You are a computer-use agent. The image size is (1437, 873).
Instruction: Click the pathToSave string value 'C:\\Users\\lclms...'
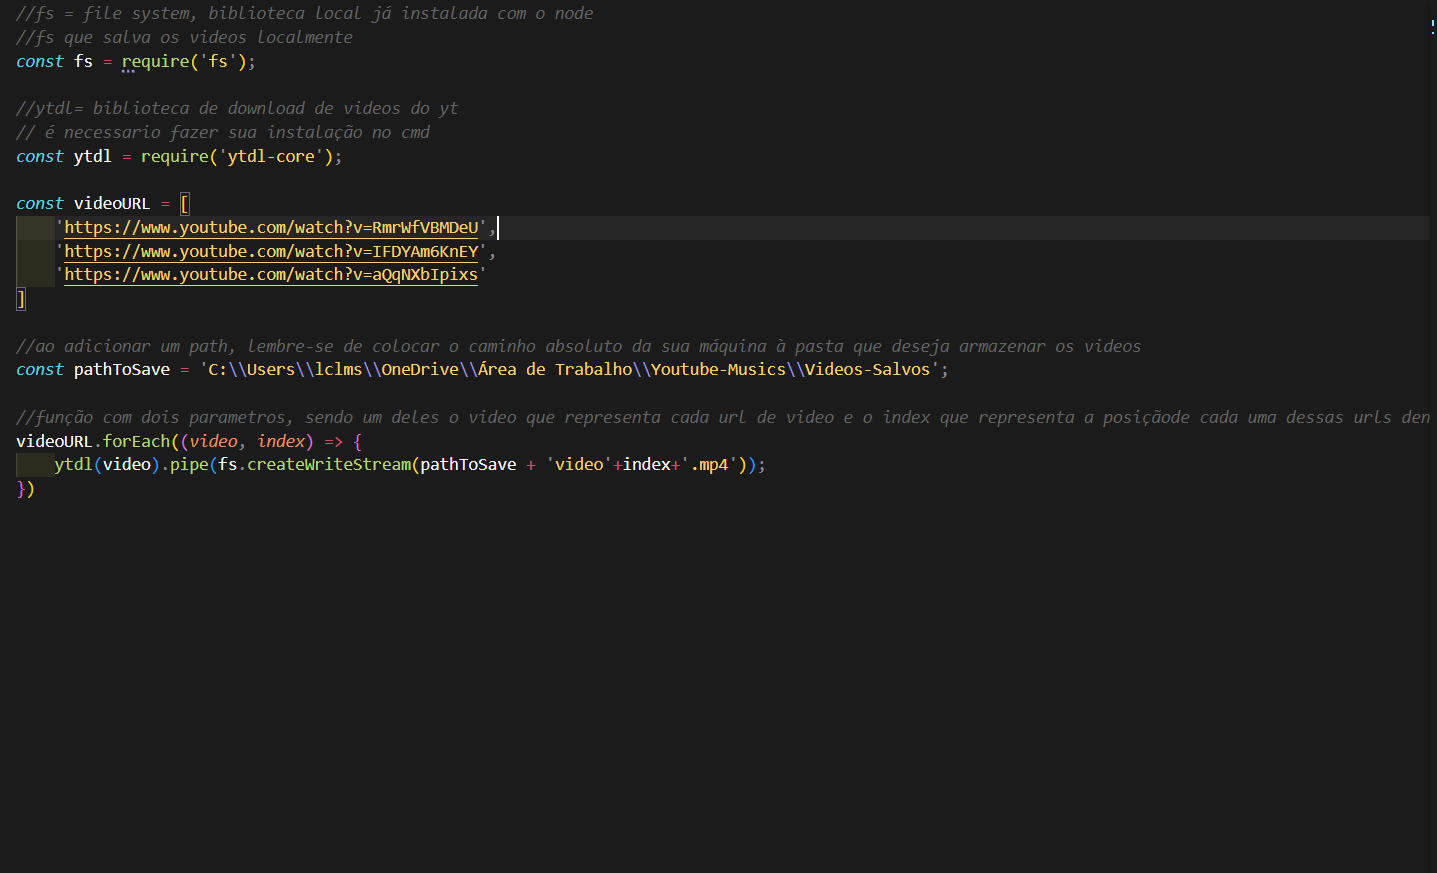click(569, 370)
